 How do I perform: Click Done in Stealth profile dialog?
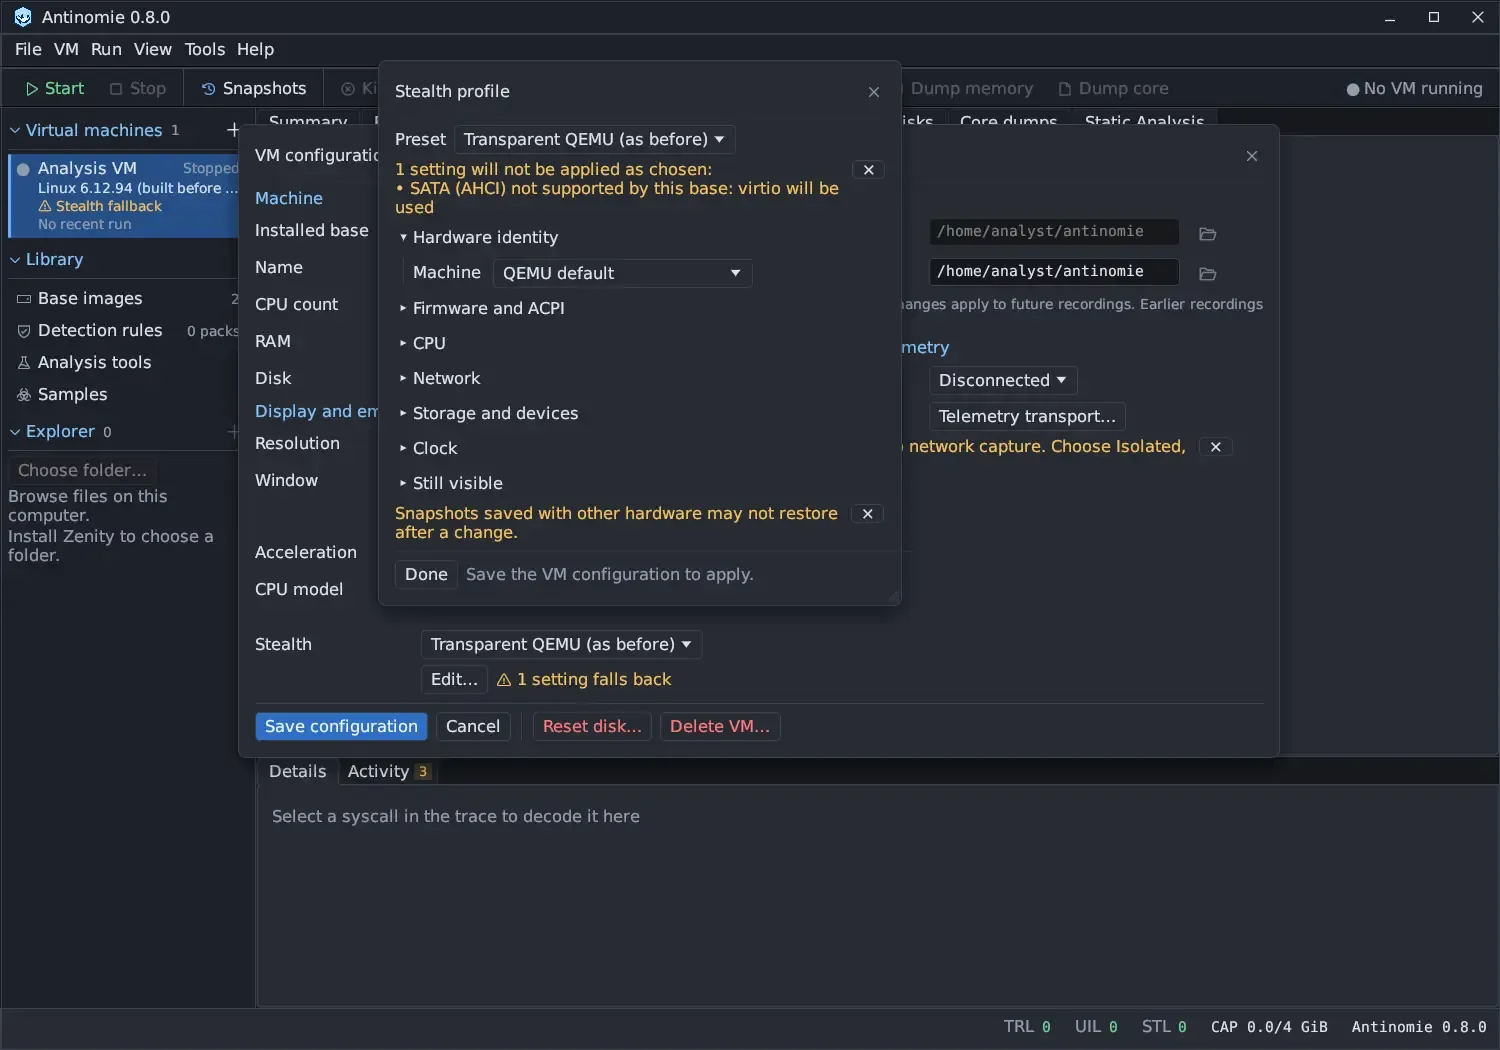pos(426,575)
